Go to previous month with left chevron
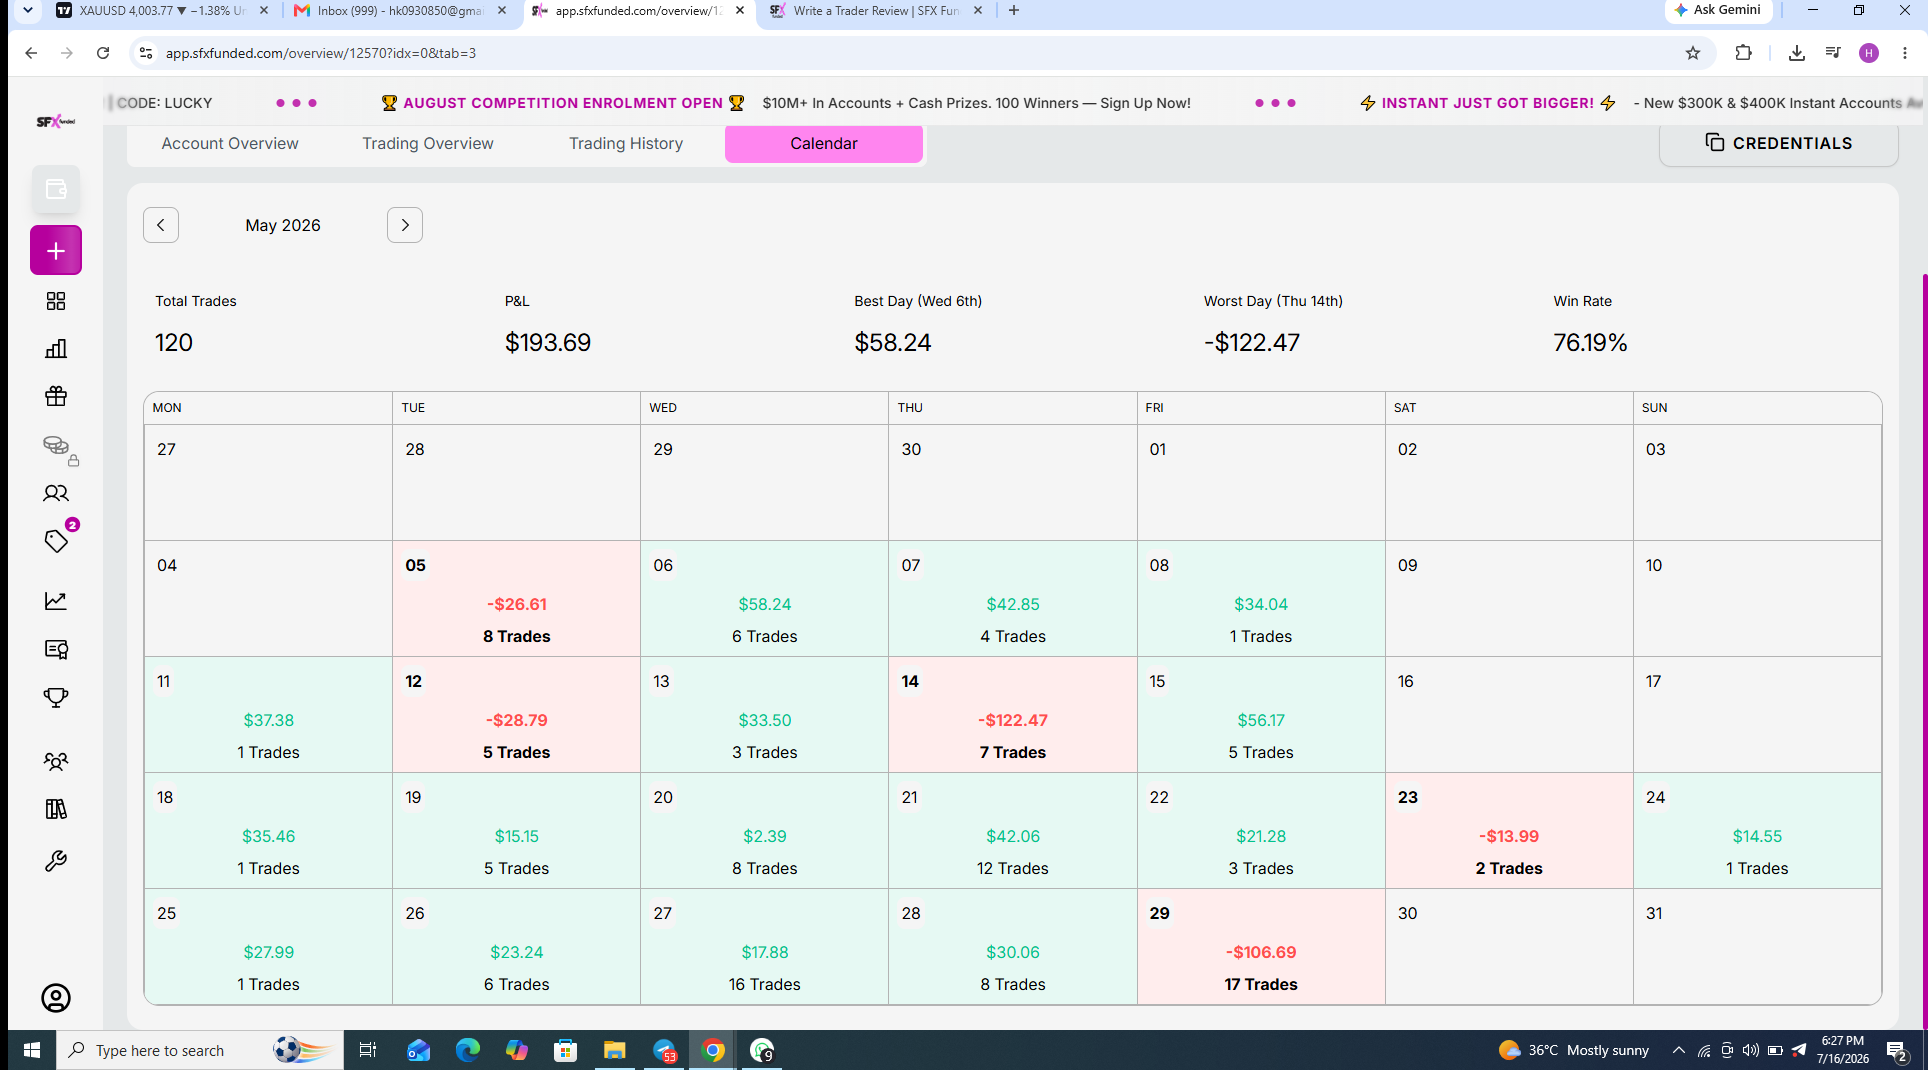Image resolution: width=1928 pixels, height=1070 pixels. point(161,225)
